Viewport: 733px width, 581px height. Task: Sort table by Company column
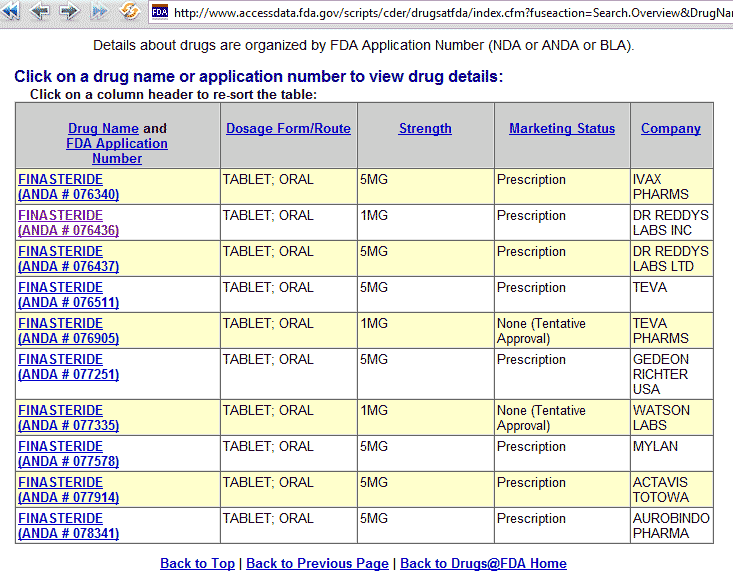click(x=671, y=128)
